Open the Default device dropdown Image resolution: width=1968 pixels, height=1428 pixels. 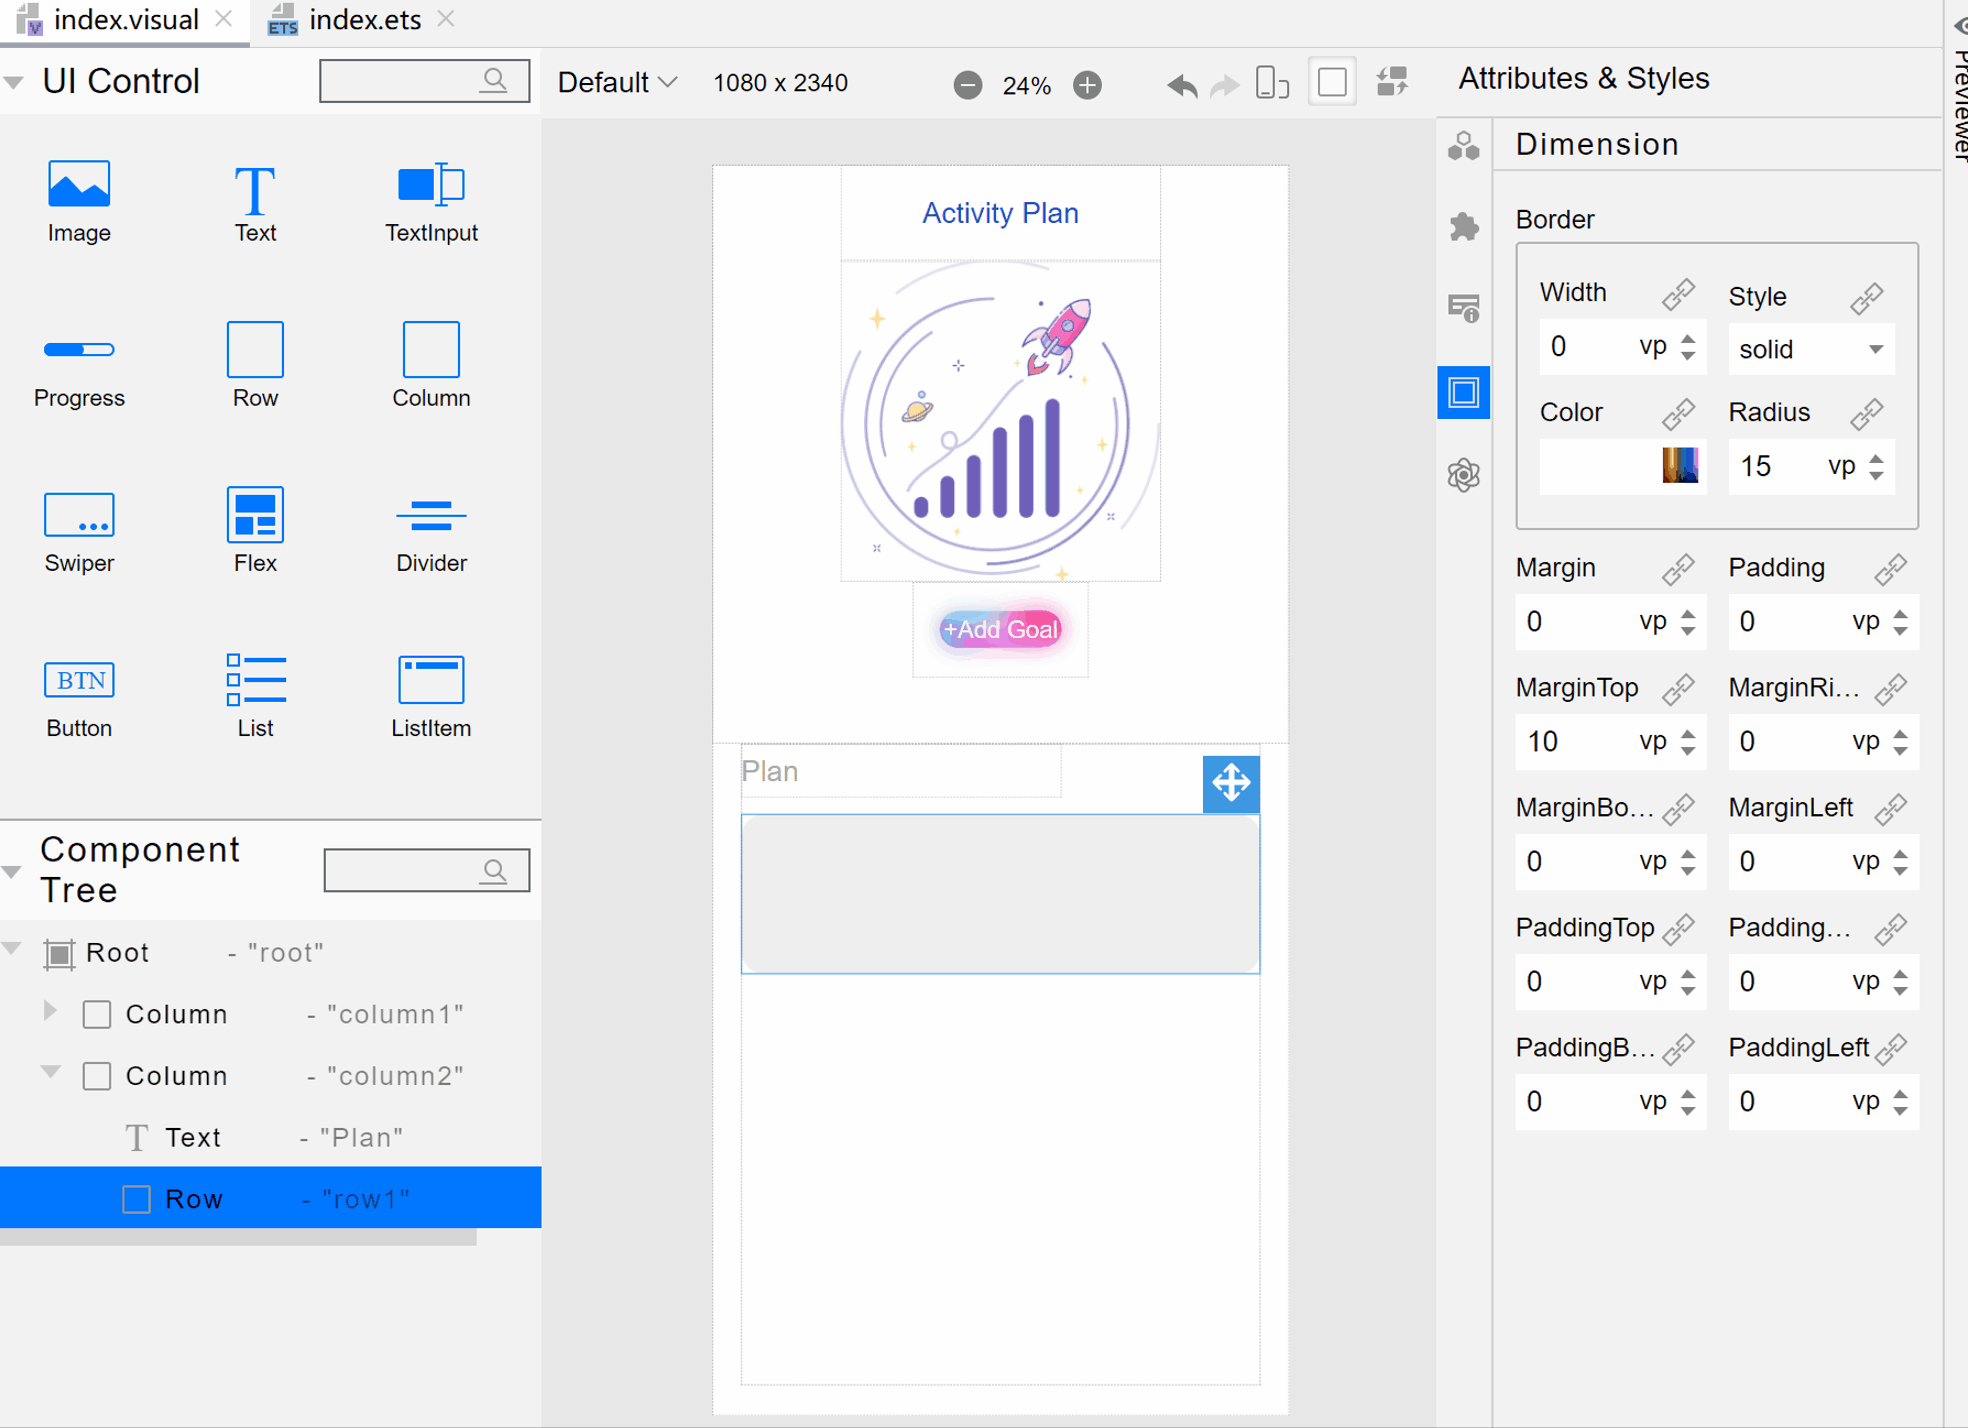[617, 83]
